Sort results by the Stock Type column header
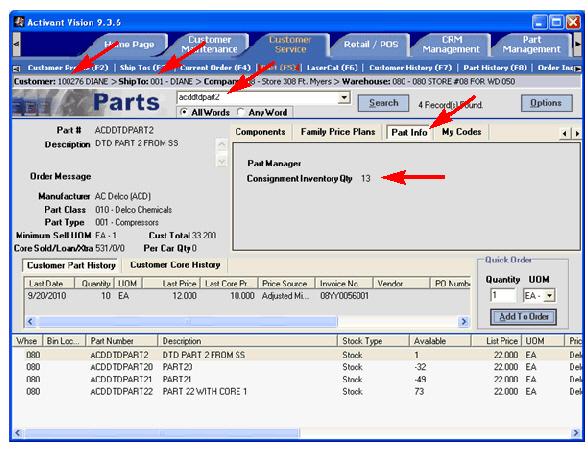The width and height of the screenshot is (588, 451). (x=373, y=341)
